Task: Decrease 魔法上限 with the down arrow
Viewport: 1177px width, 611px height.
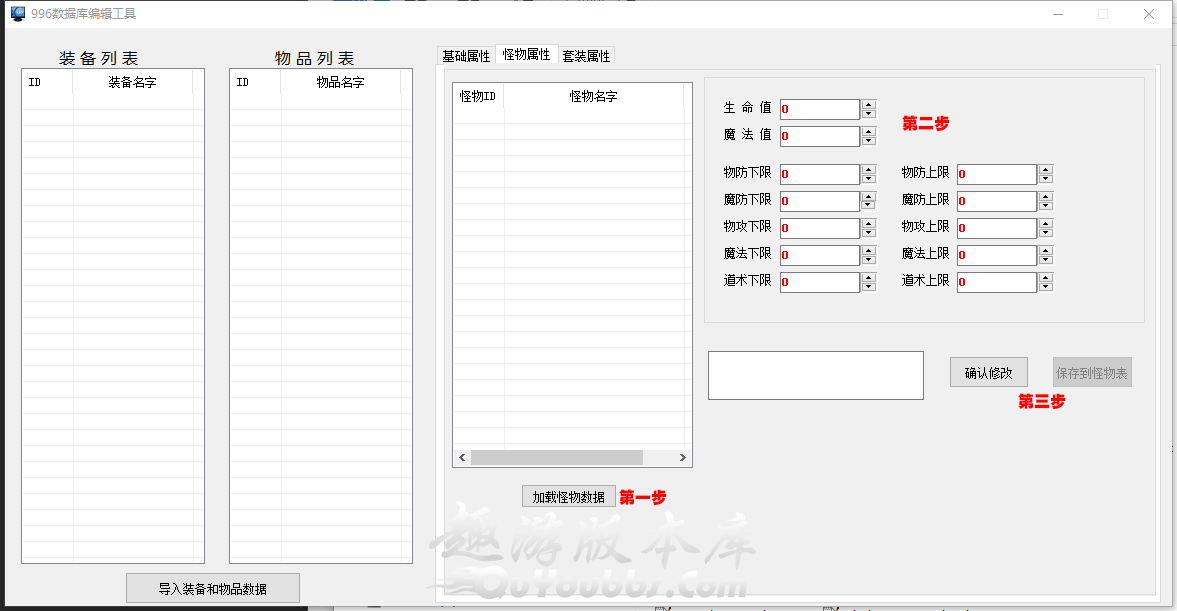Action: point(1046,260)
